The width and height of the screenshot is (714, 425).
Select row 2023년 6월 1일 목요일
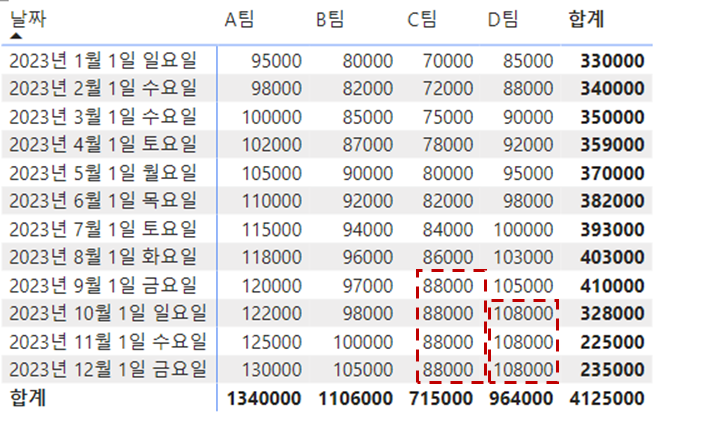(103, 201)
